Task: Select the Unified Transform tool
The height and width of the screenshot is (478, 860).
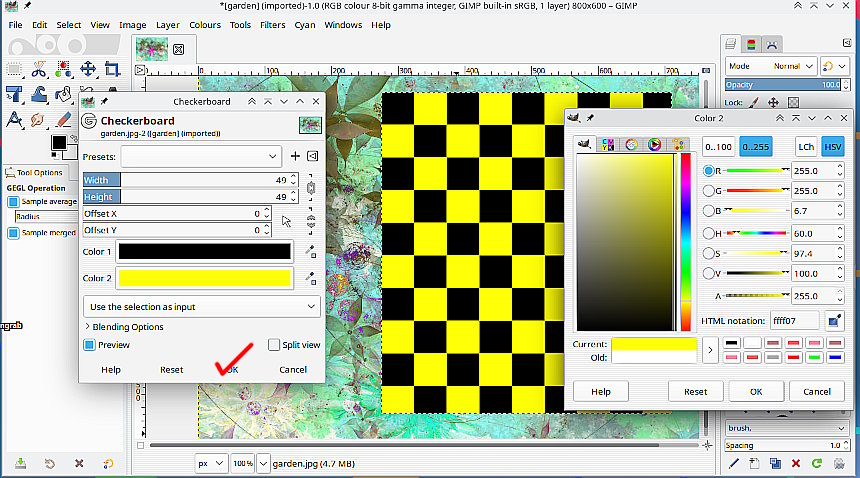Action: click(x=14, y=94)
